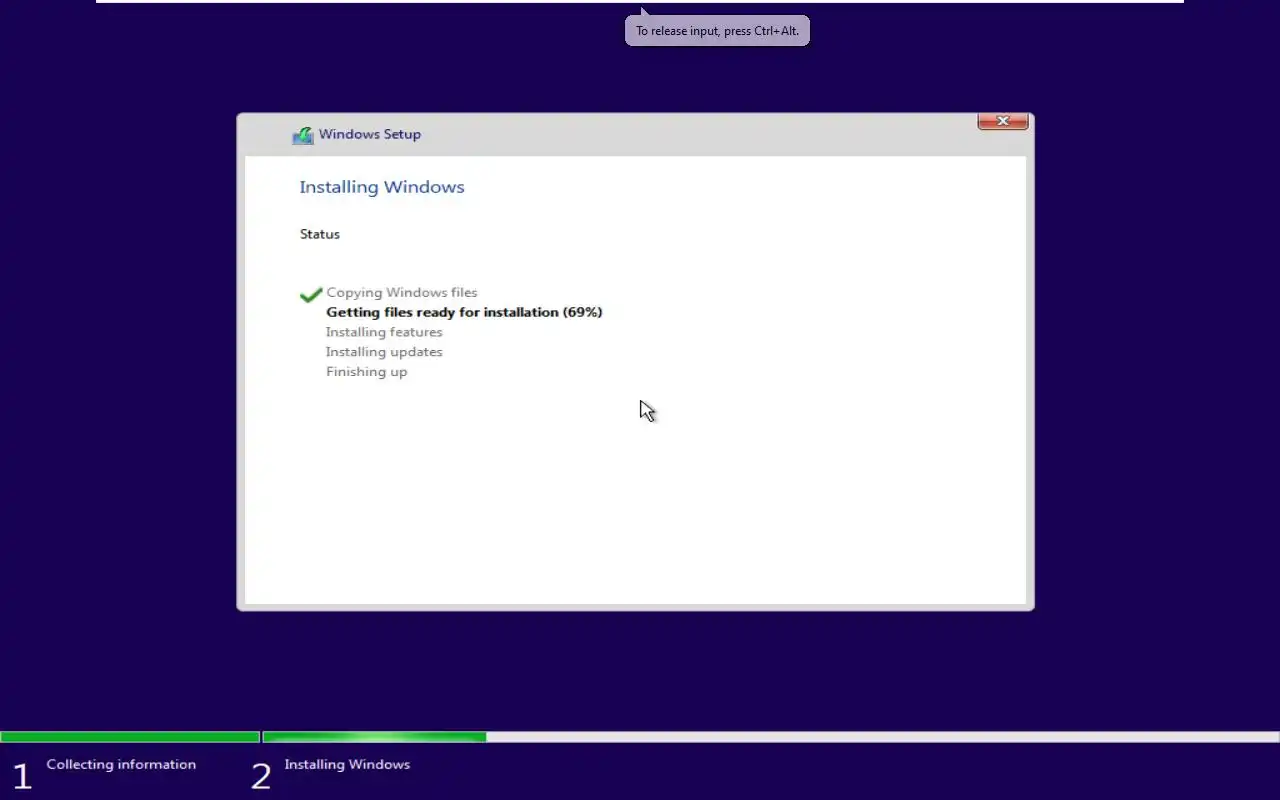Click step 1 'Collecting information' label
1280x800 pixels.
pyautogui.click(x=121, y=764)
